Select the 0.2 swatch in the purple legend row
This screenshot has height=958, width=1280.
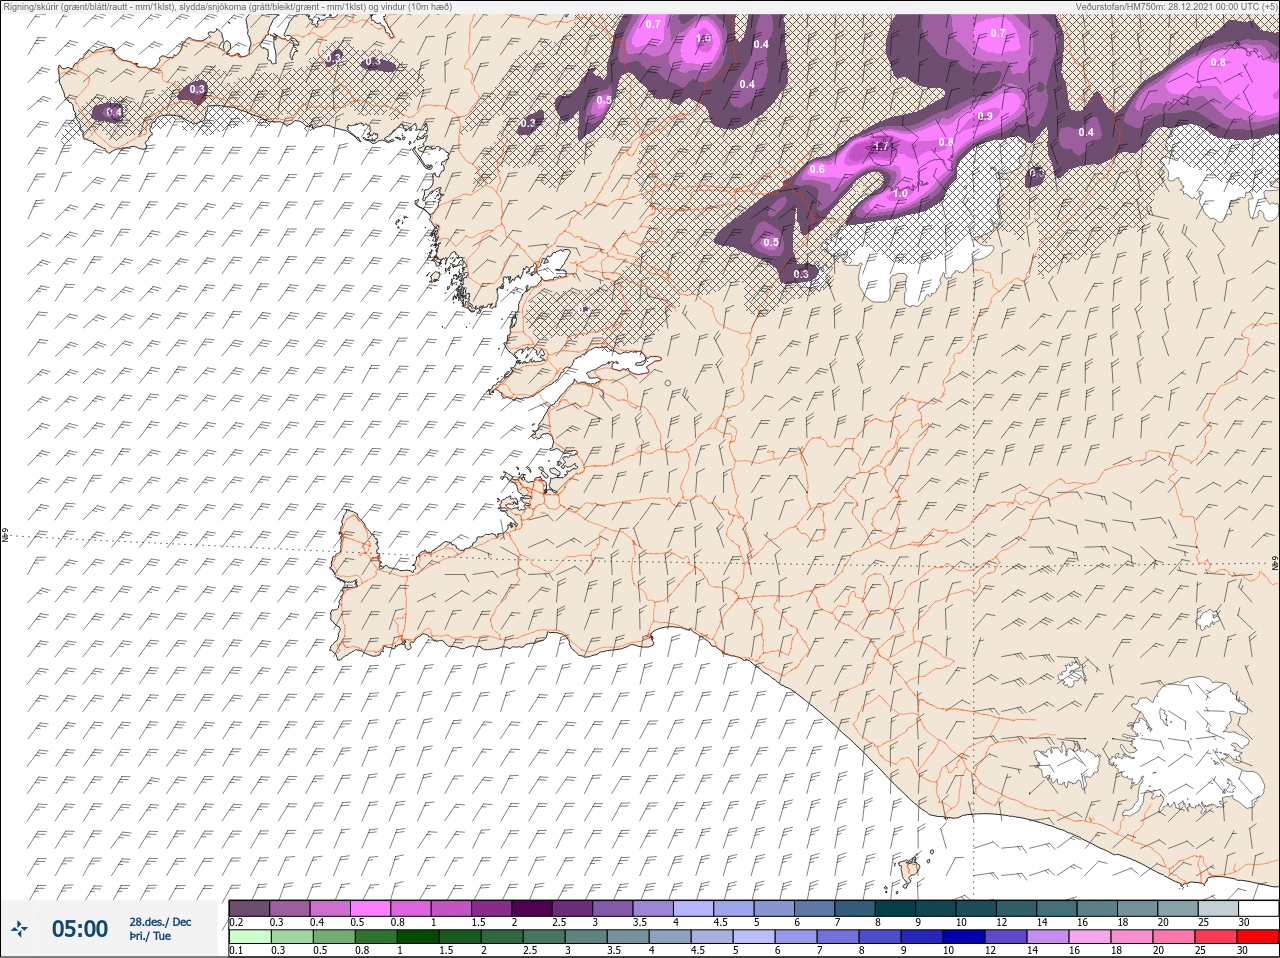point(249,908)
